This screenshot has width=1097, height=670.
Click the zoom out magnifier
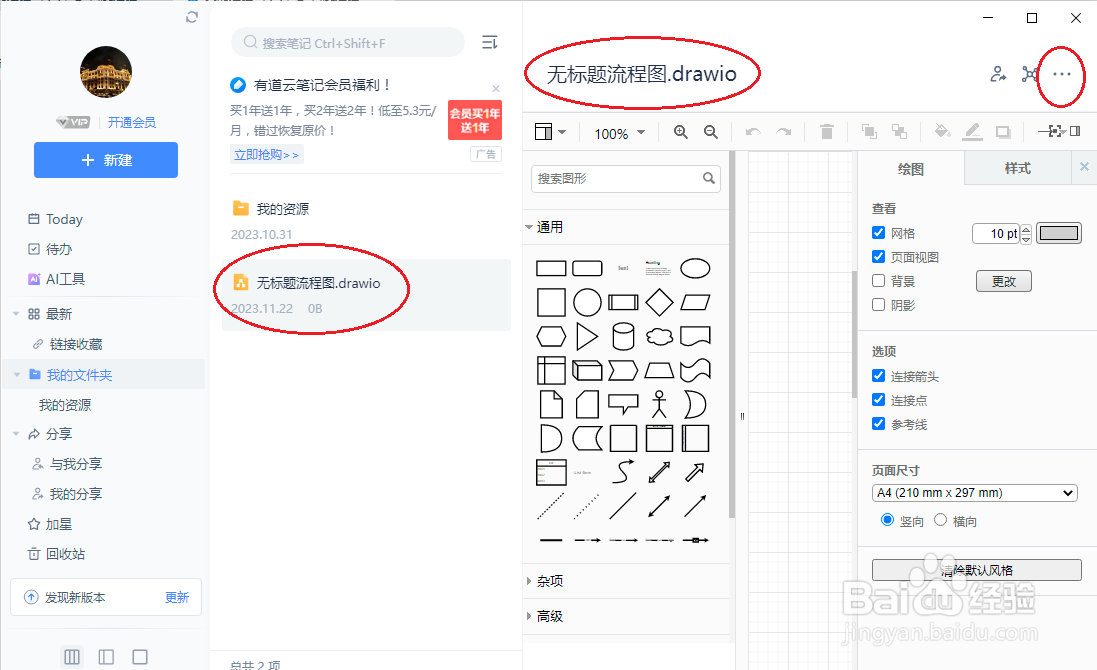coord(711,131)
